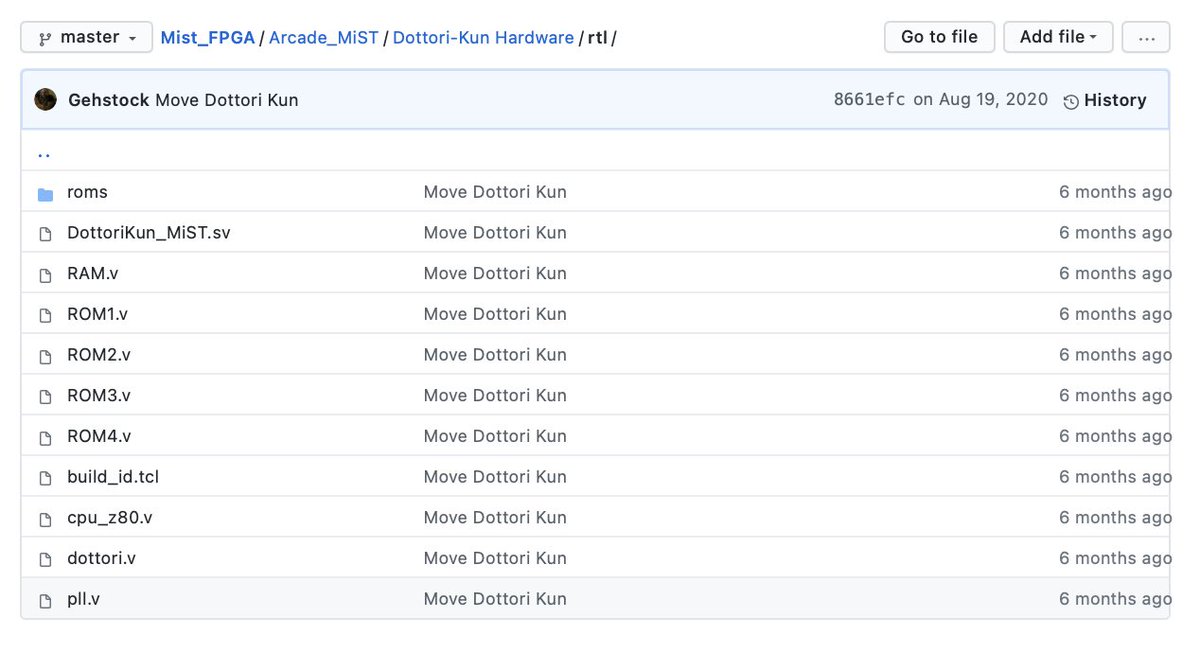Image resolution: width=1200 pixels, height=653 pixels.
Task: Open the three-dot more options menu
Action: (x=1146, y=37)
